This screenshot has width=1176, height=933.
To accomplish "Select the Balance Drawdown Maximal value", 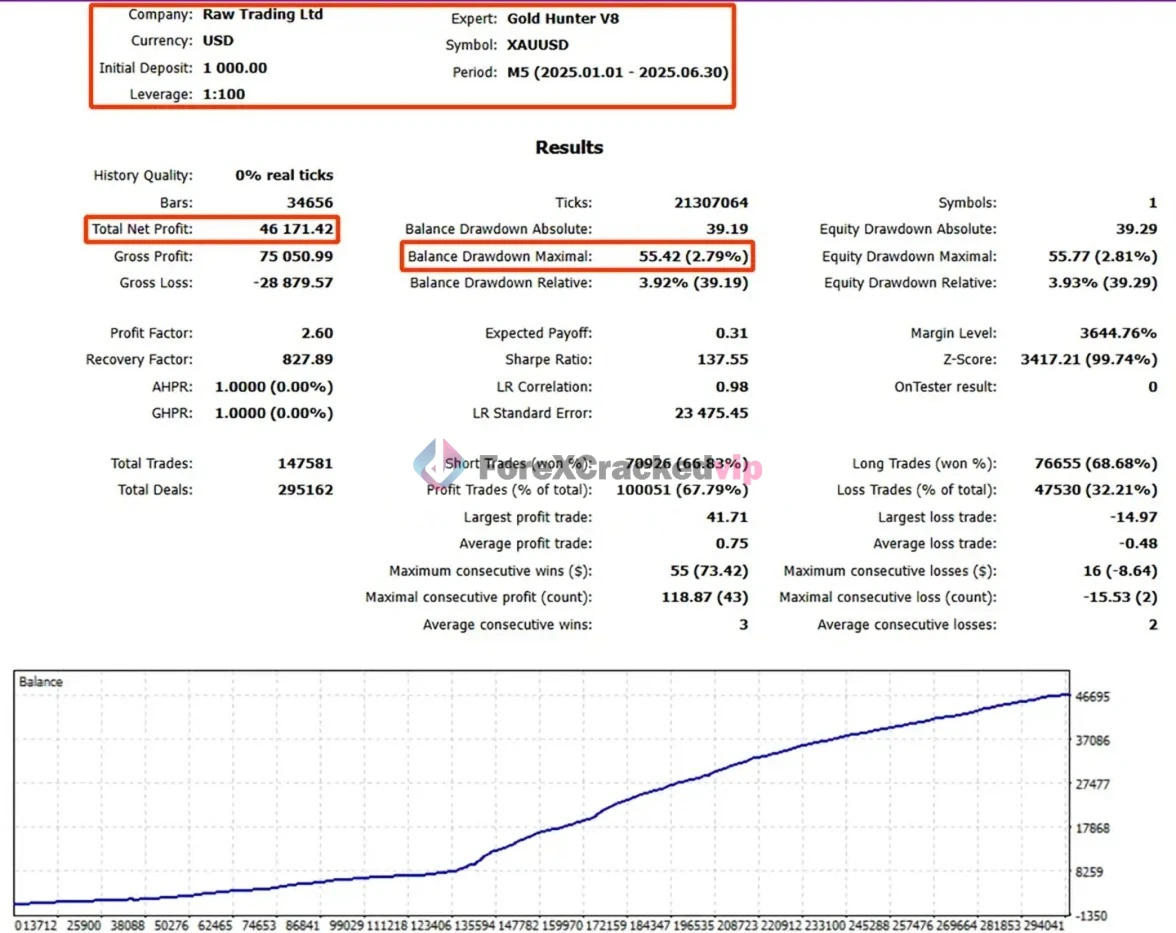I will (x=693, y=257).
